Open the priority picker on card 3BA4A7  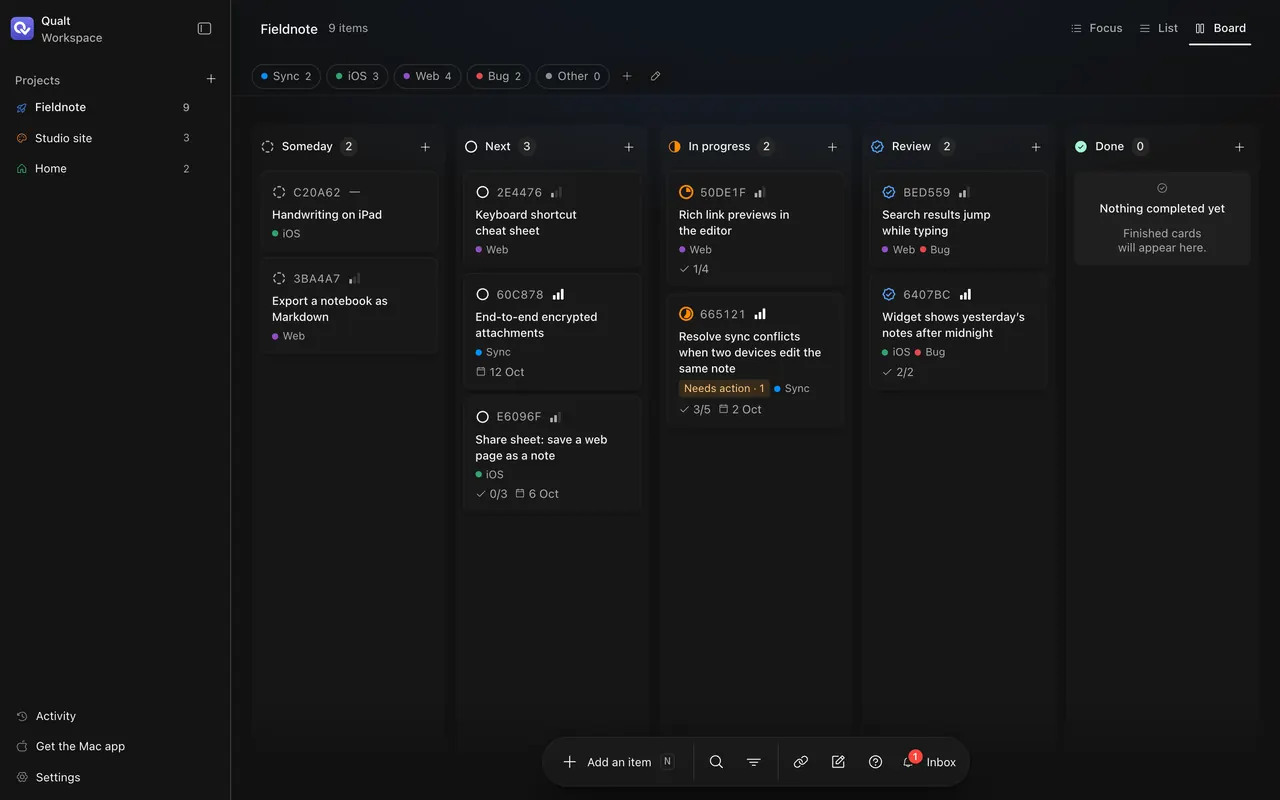(354, 279)
